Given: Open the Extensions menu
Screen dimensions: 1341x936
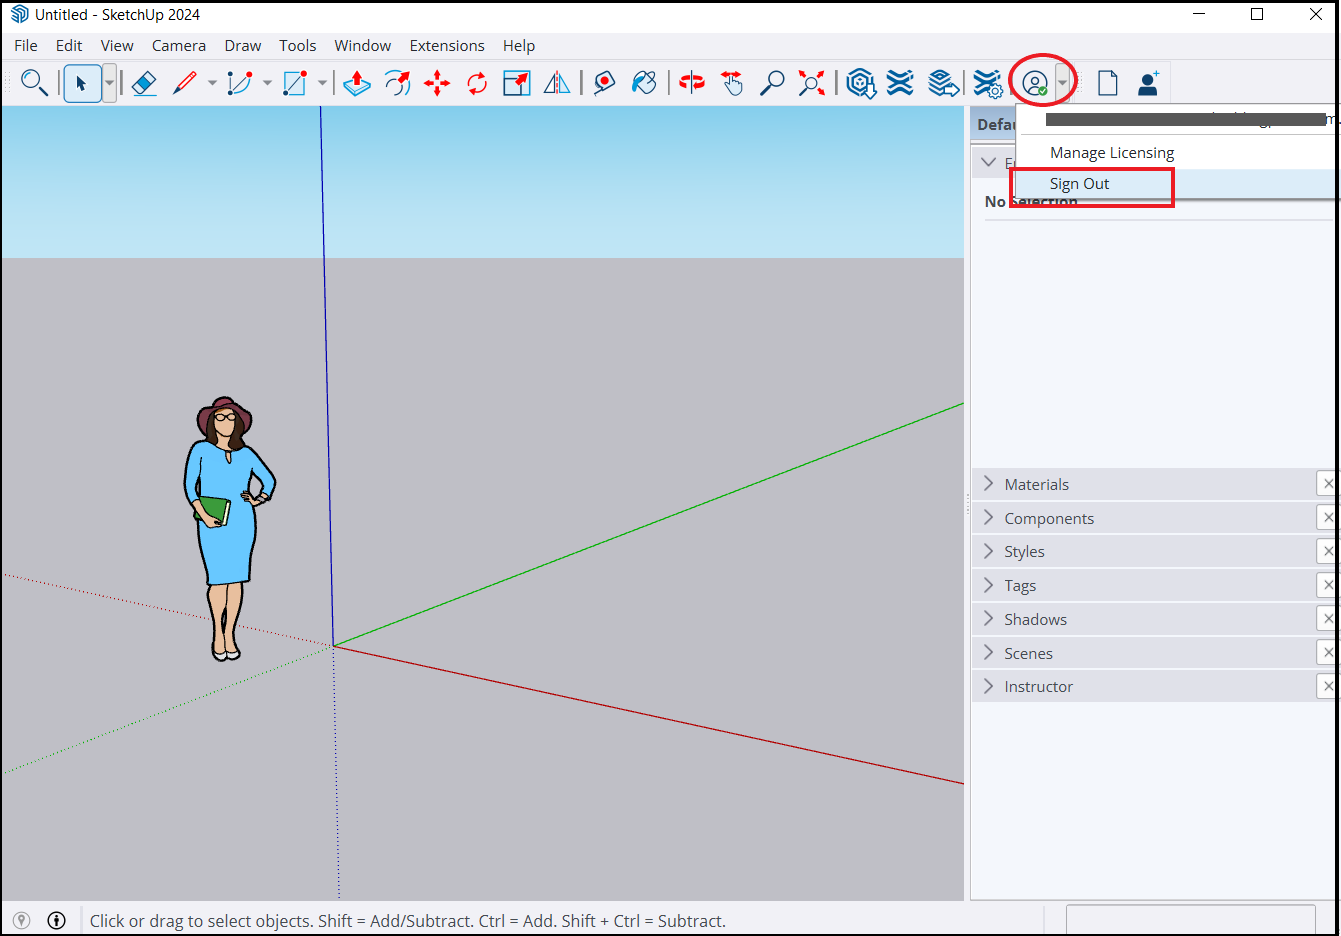Looking at the screenshot, I should 446,46.
